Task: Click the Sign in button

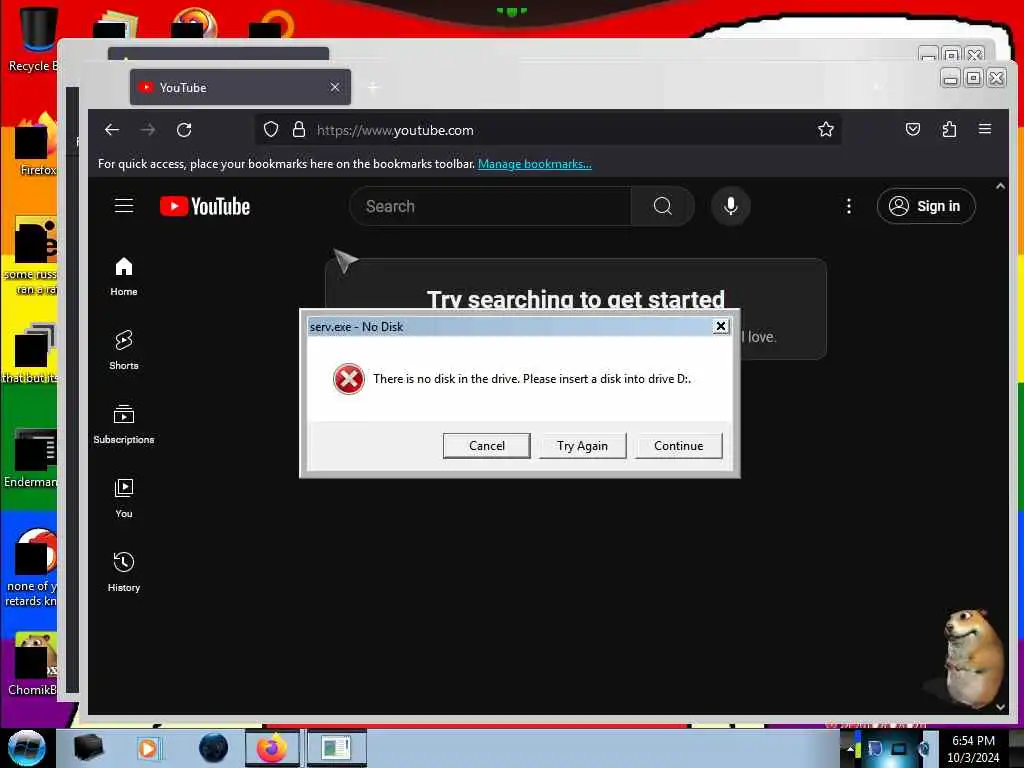Action: click(x=926, y=206)
